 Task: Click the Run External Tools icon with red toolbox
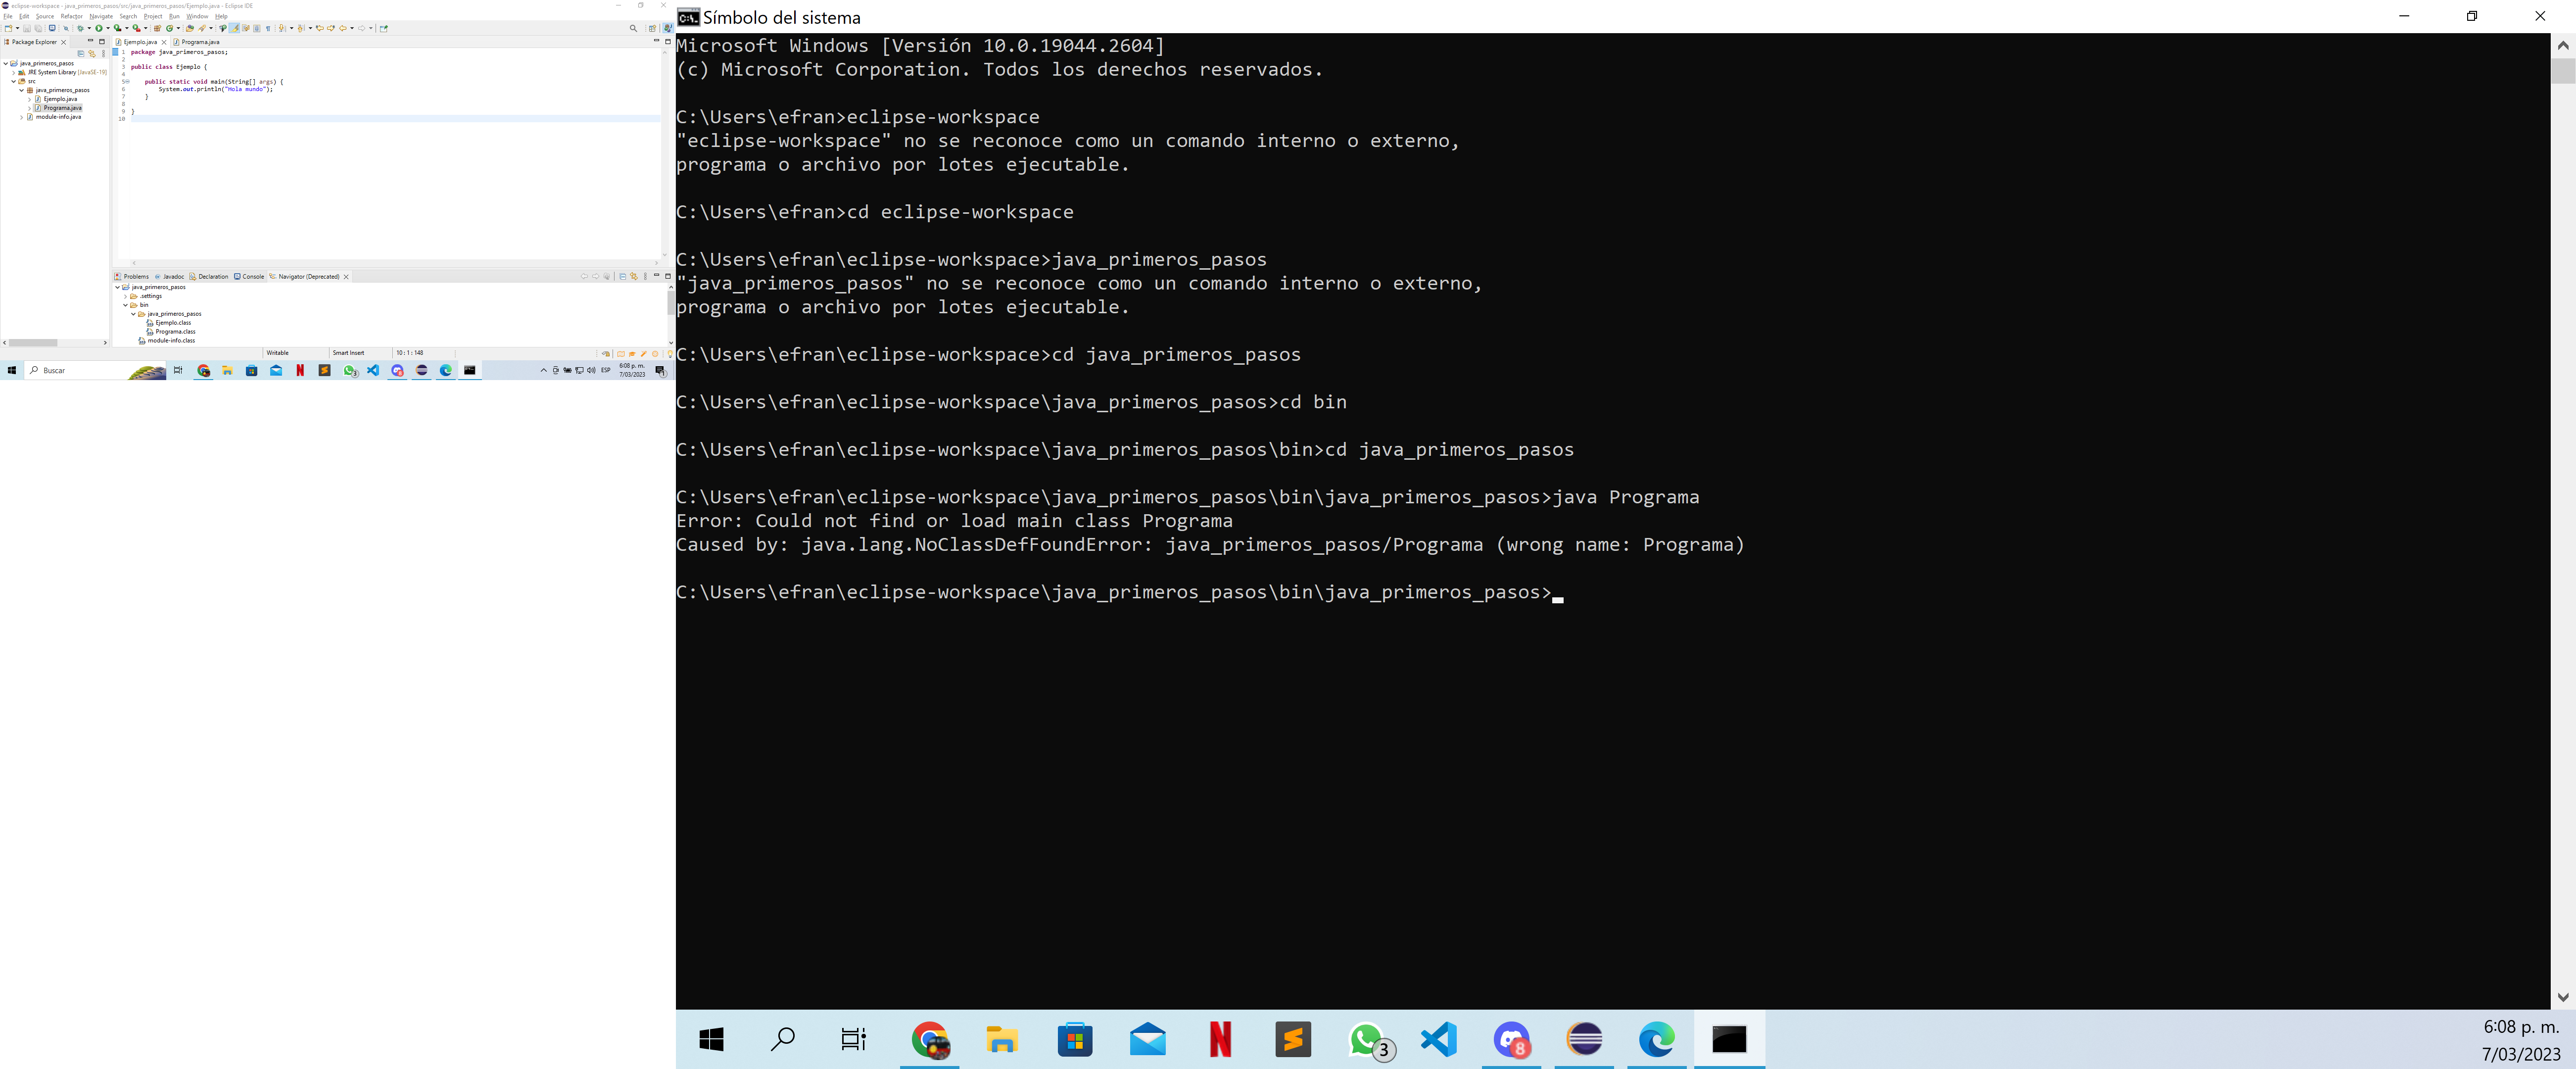[136, 28]
